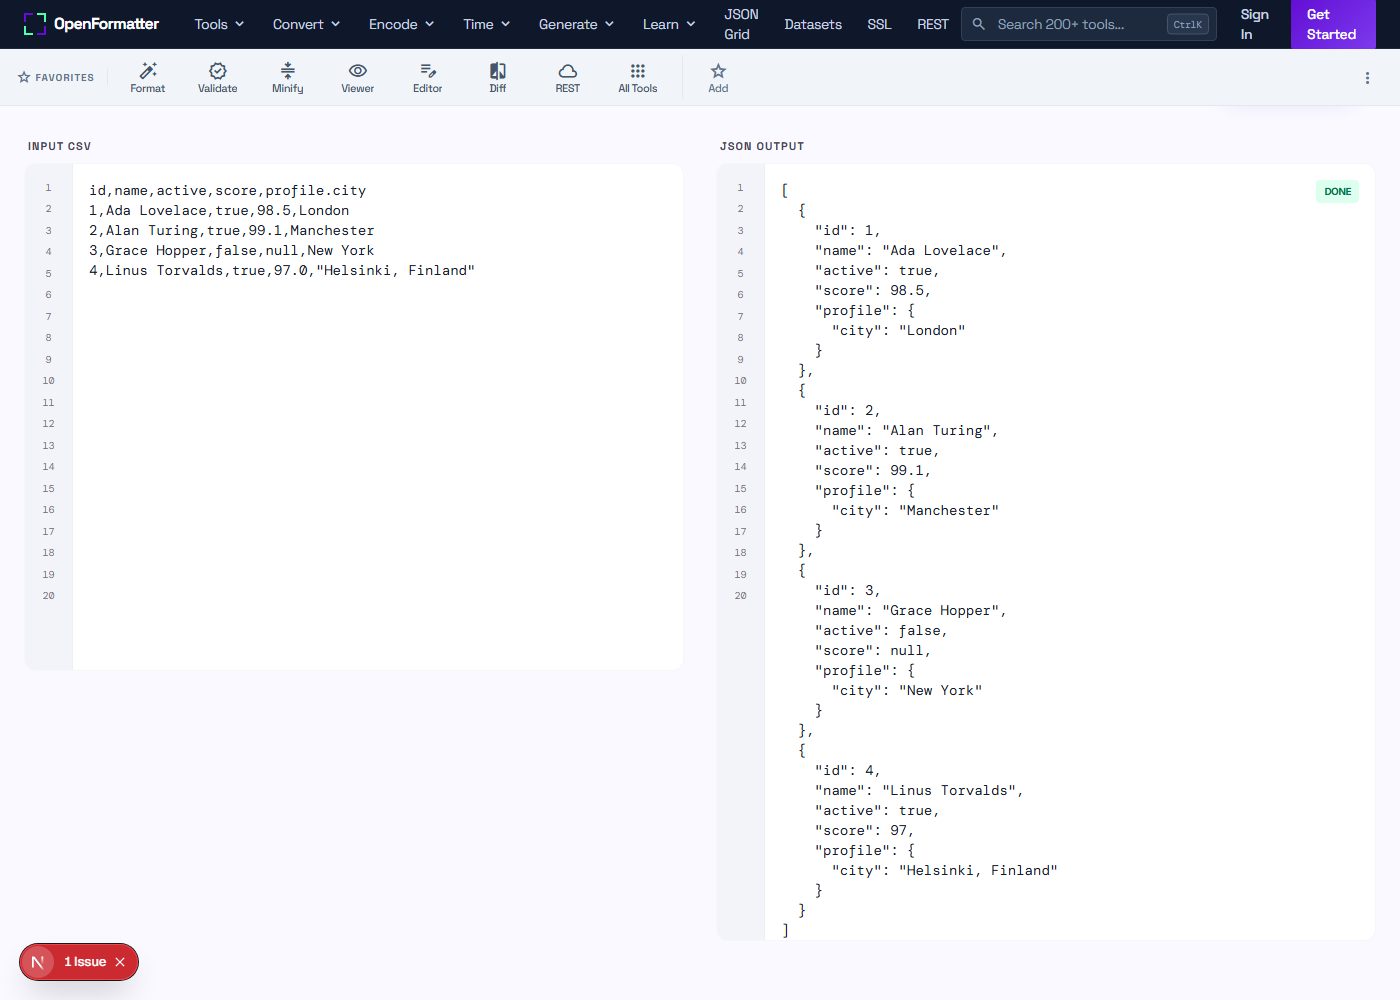
Task: Click the JSON line "score": 99.1
Action: point(873,471)
